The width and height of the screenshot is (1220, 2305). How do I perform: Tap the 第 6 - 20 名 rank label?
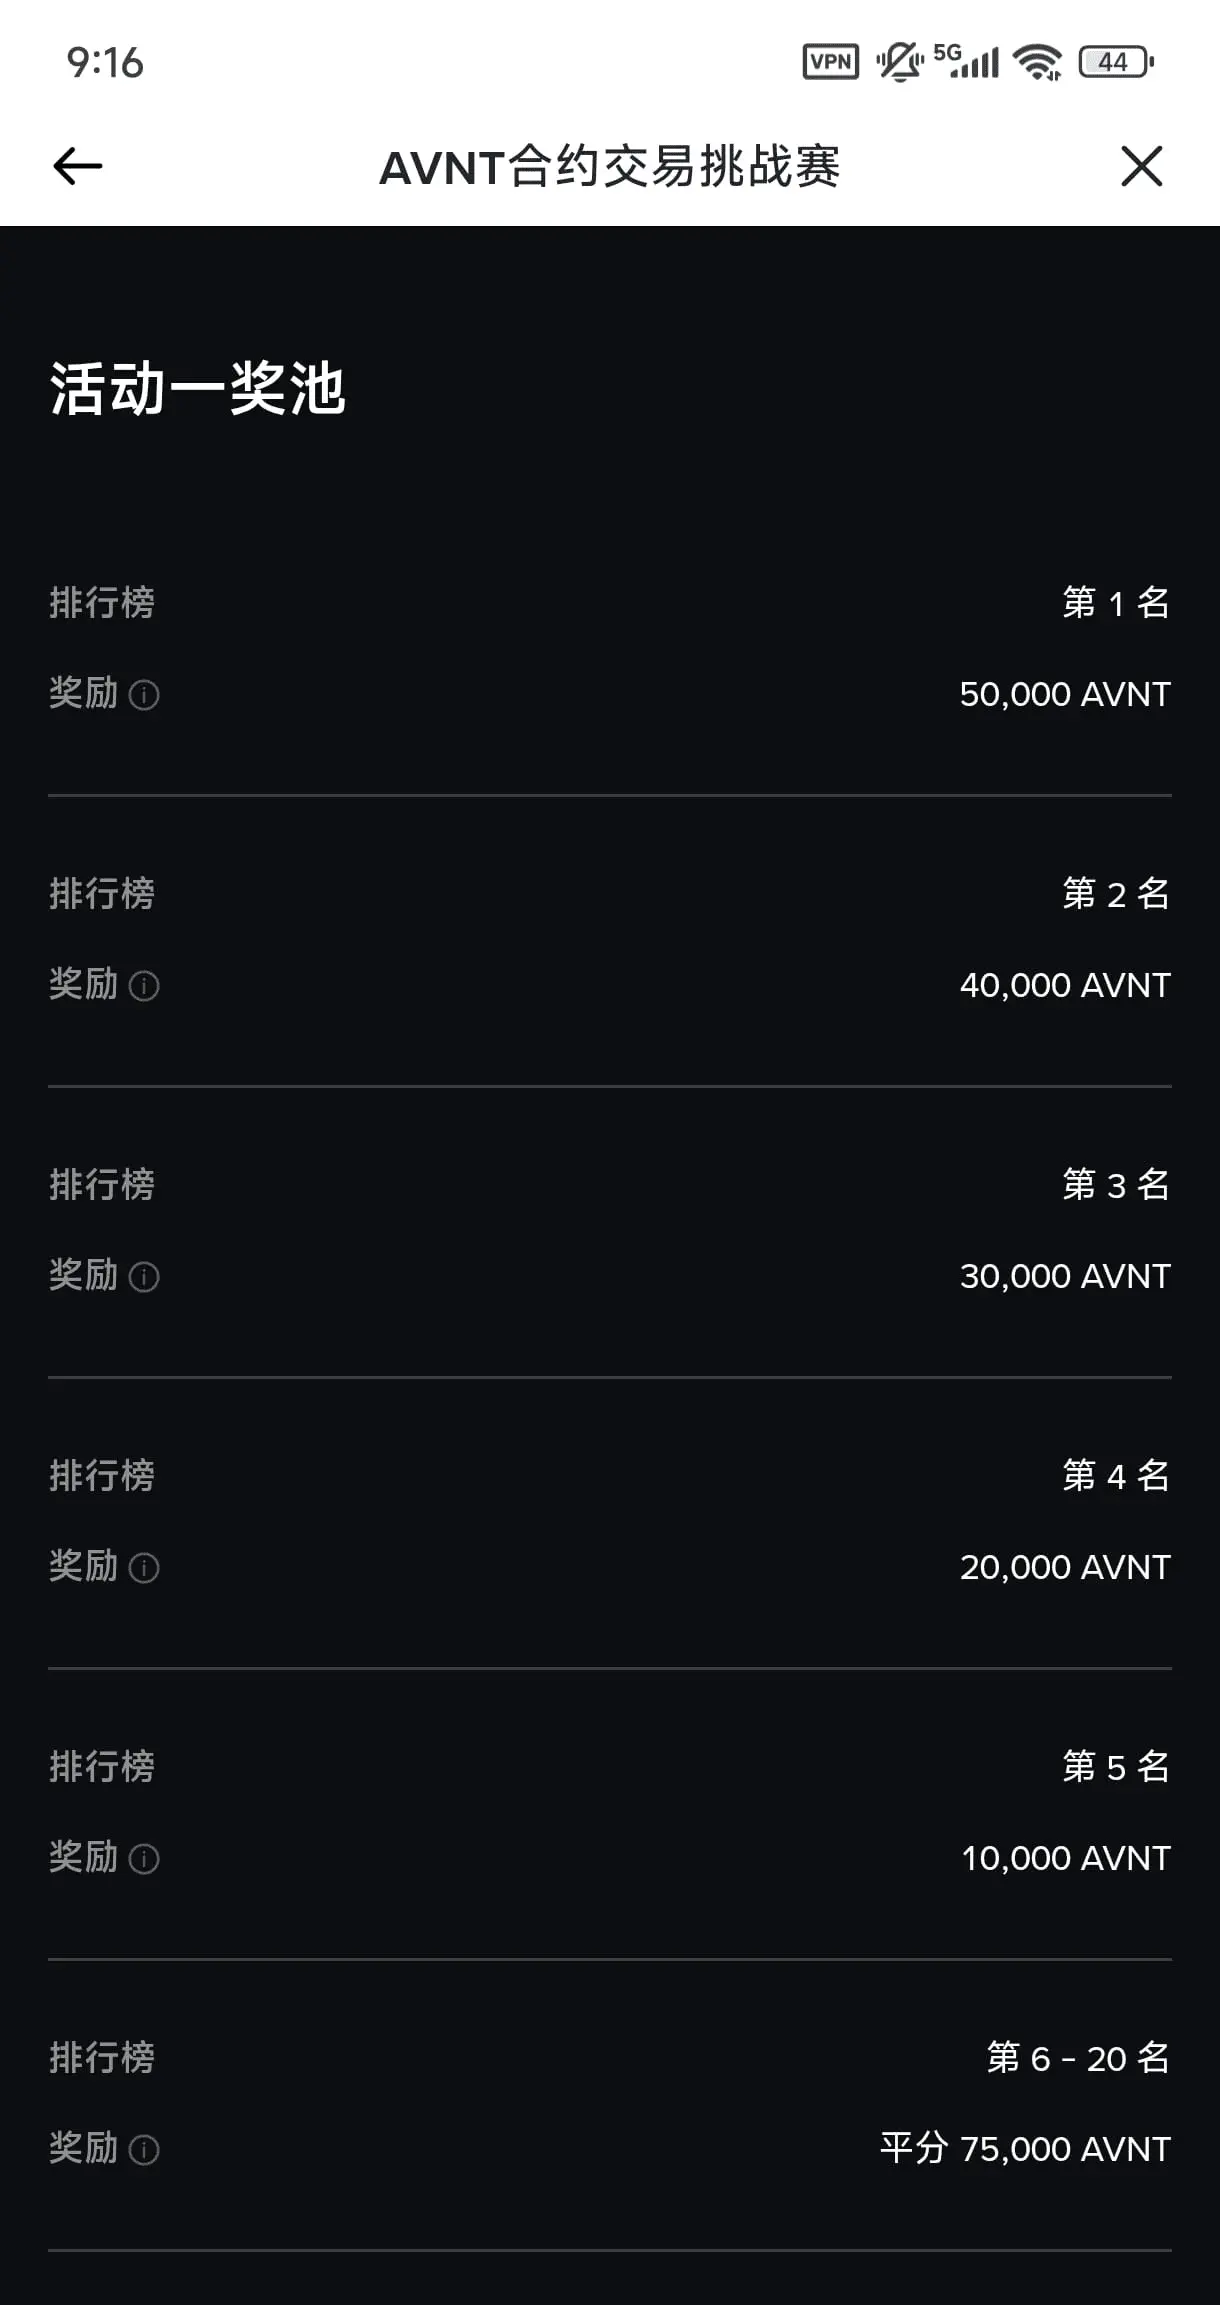click(1078, 2058)
